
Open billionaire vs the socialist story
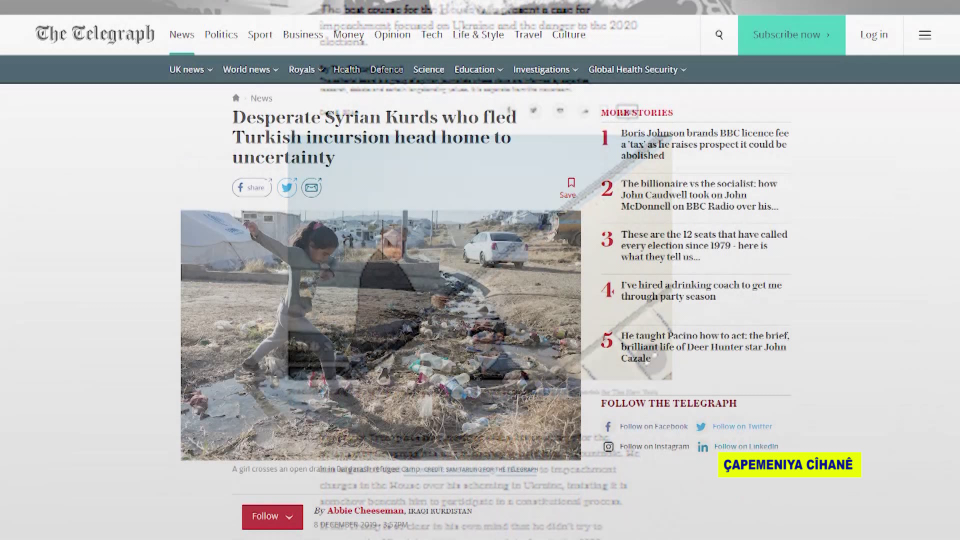(699, 195)
